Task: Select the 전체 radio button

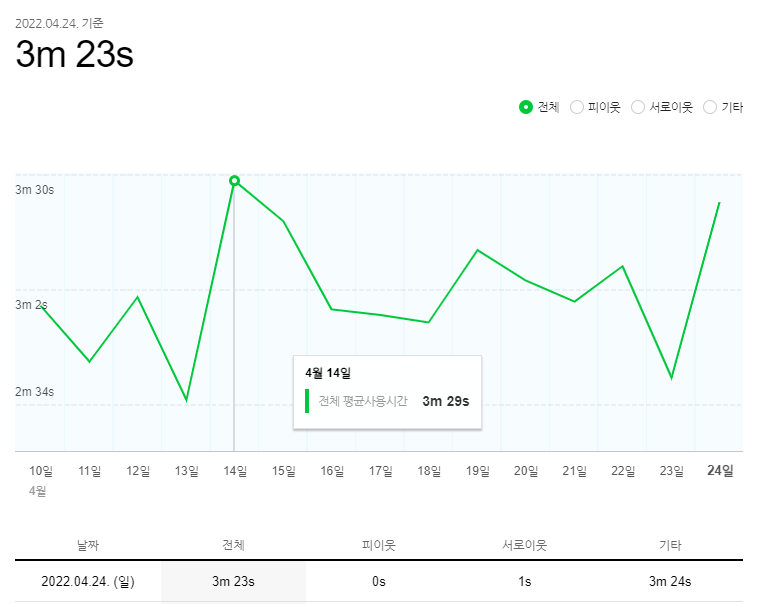Action: 526,107
